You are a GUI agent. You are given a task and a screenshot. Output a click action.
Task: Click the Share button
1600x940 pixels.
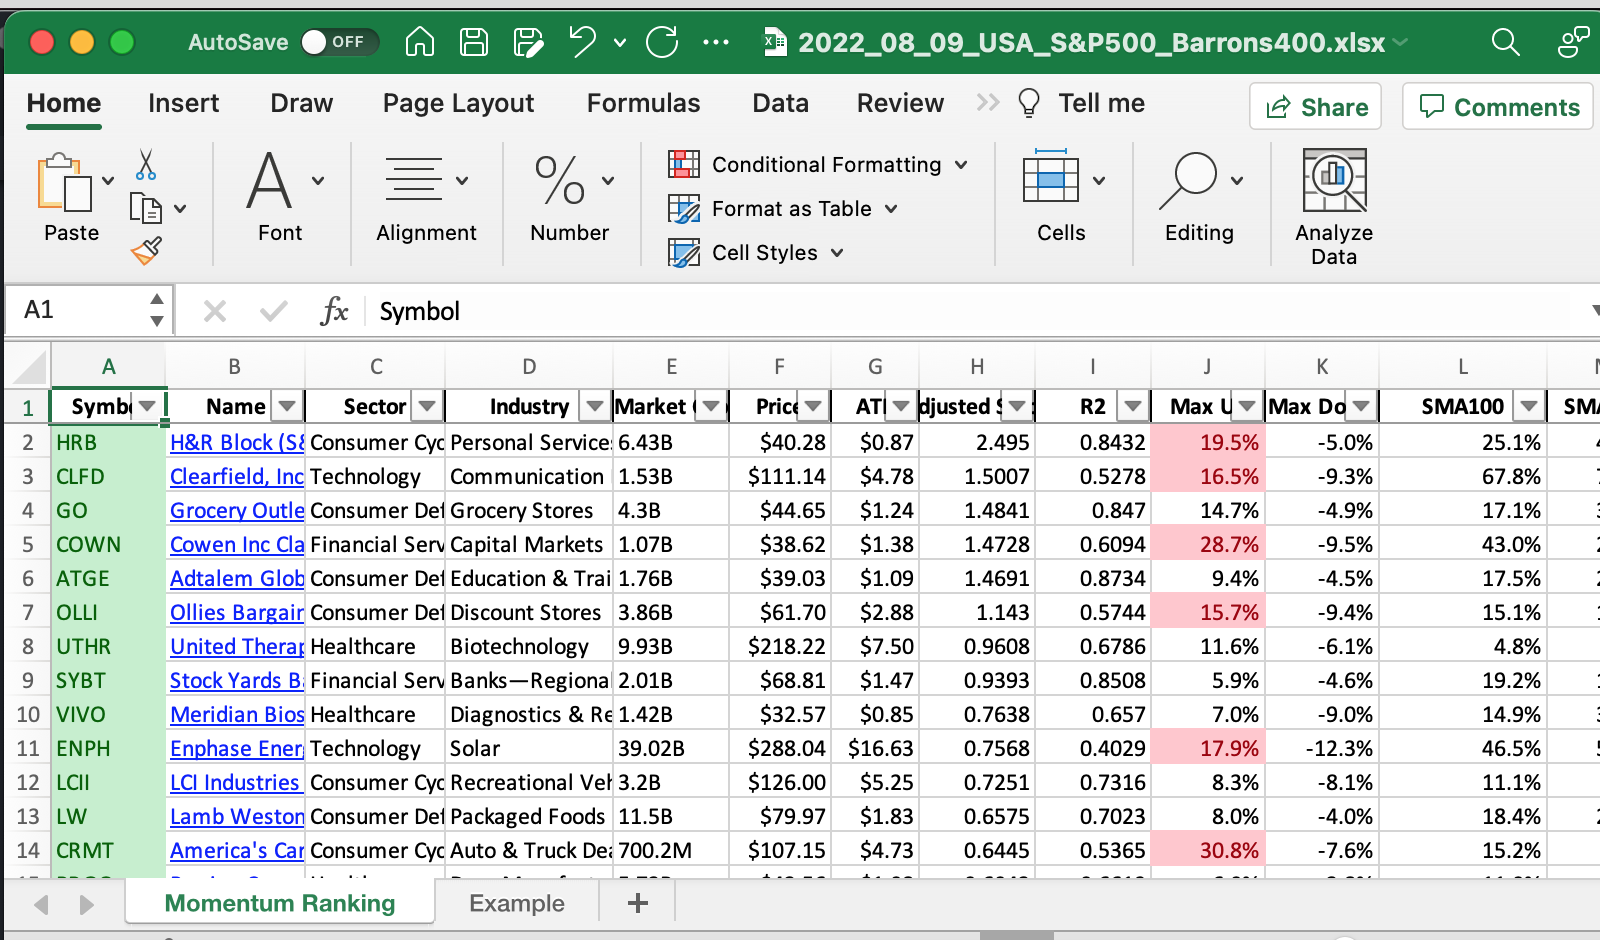(x=1316, y=107)
